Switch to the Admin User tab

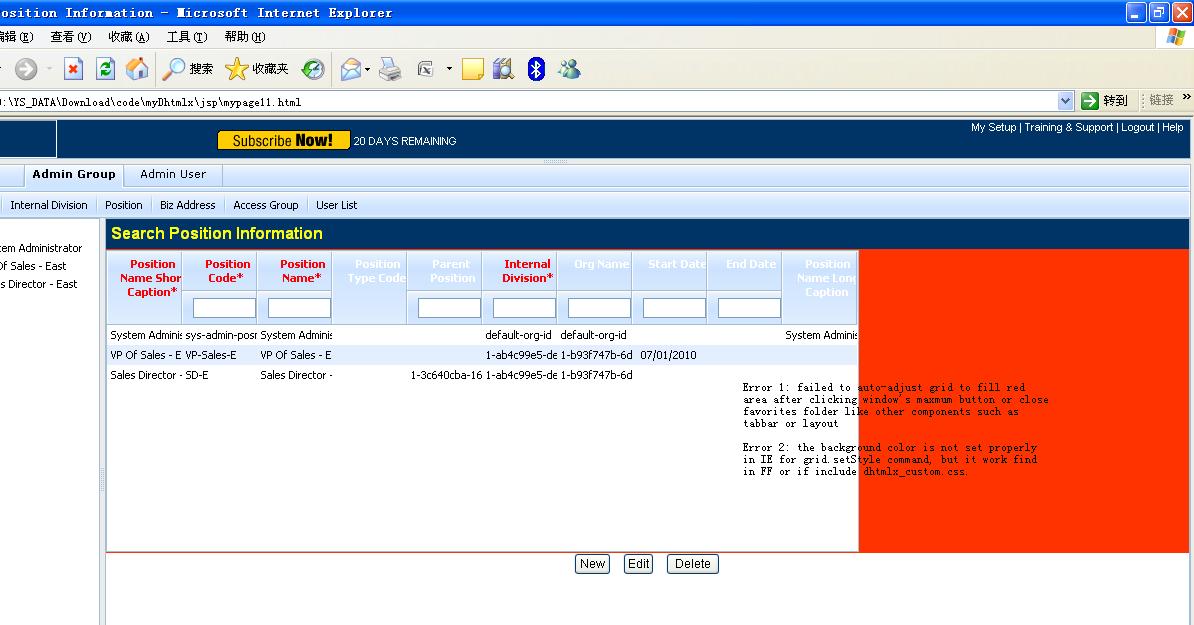coord(173,174)
